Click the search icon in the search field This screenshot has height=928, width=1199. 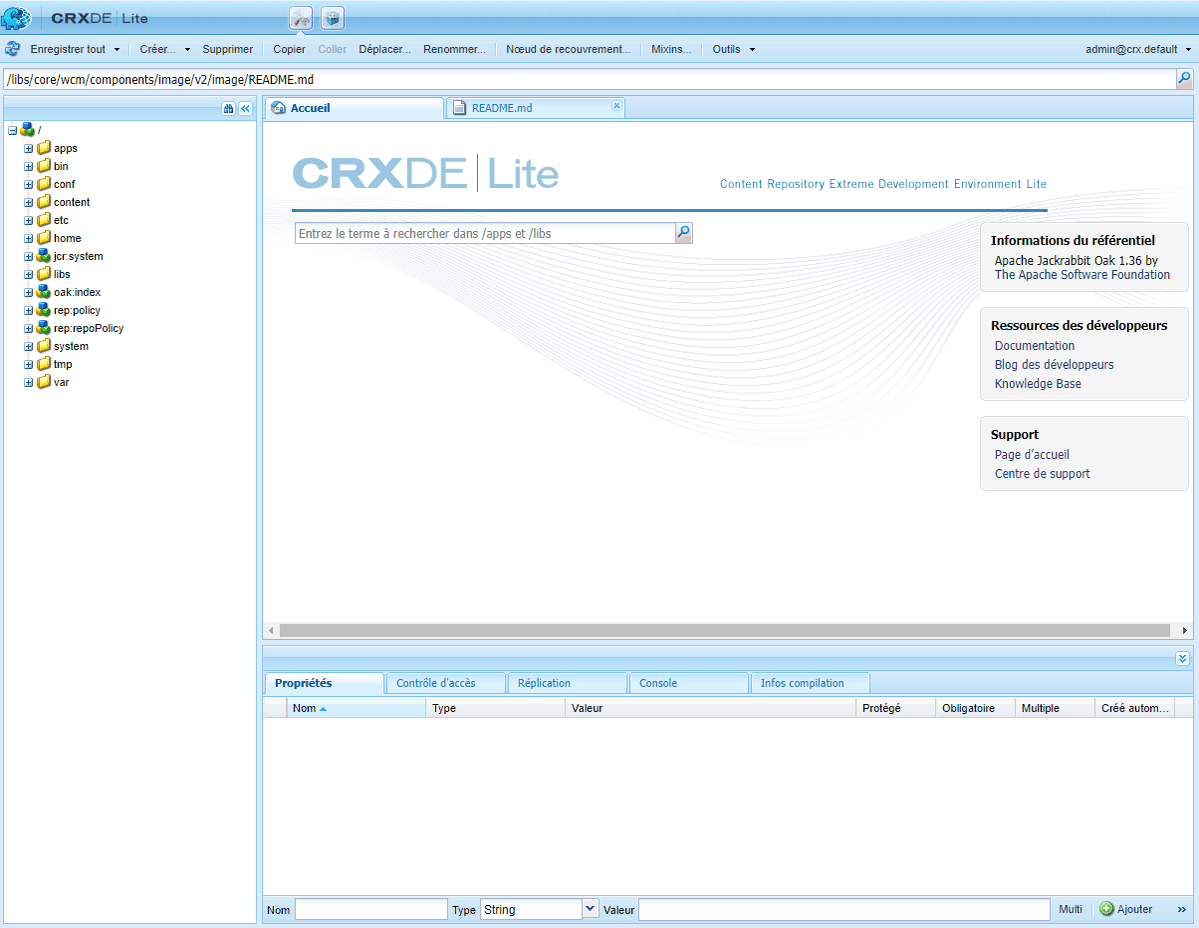[683, 232]
